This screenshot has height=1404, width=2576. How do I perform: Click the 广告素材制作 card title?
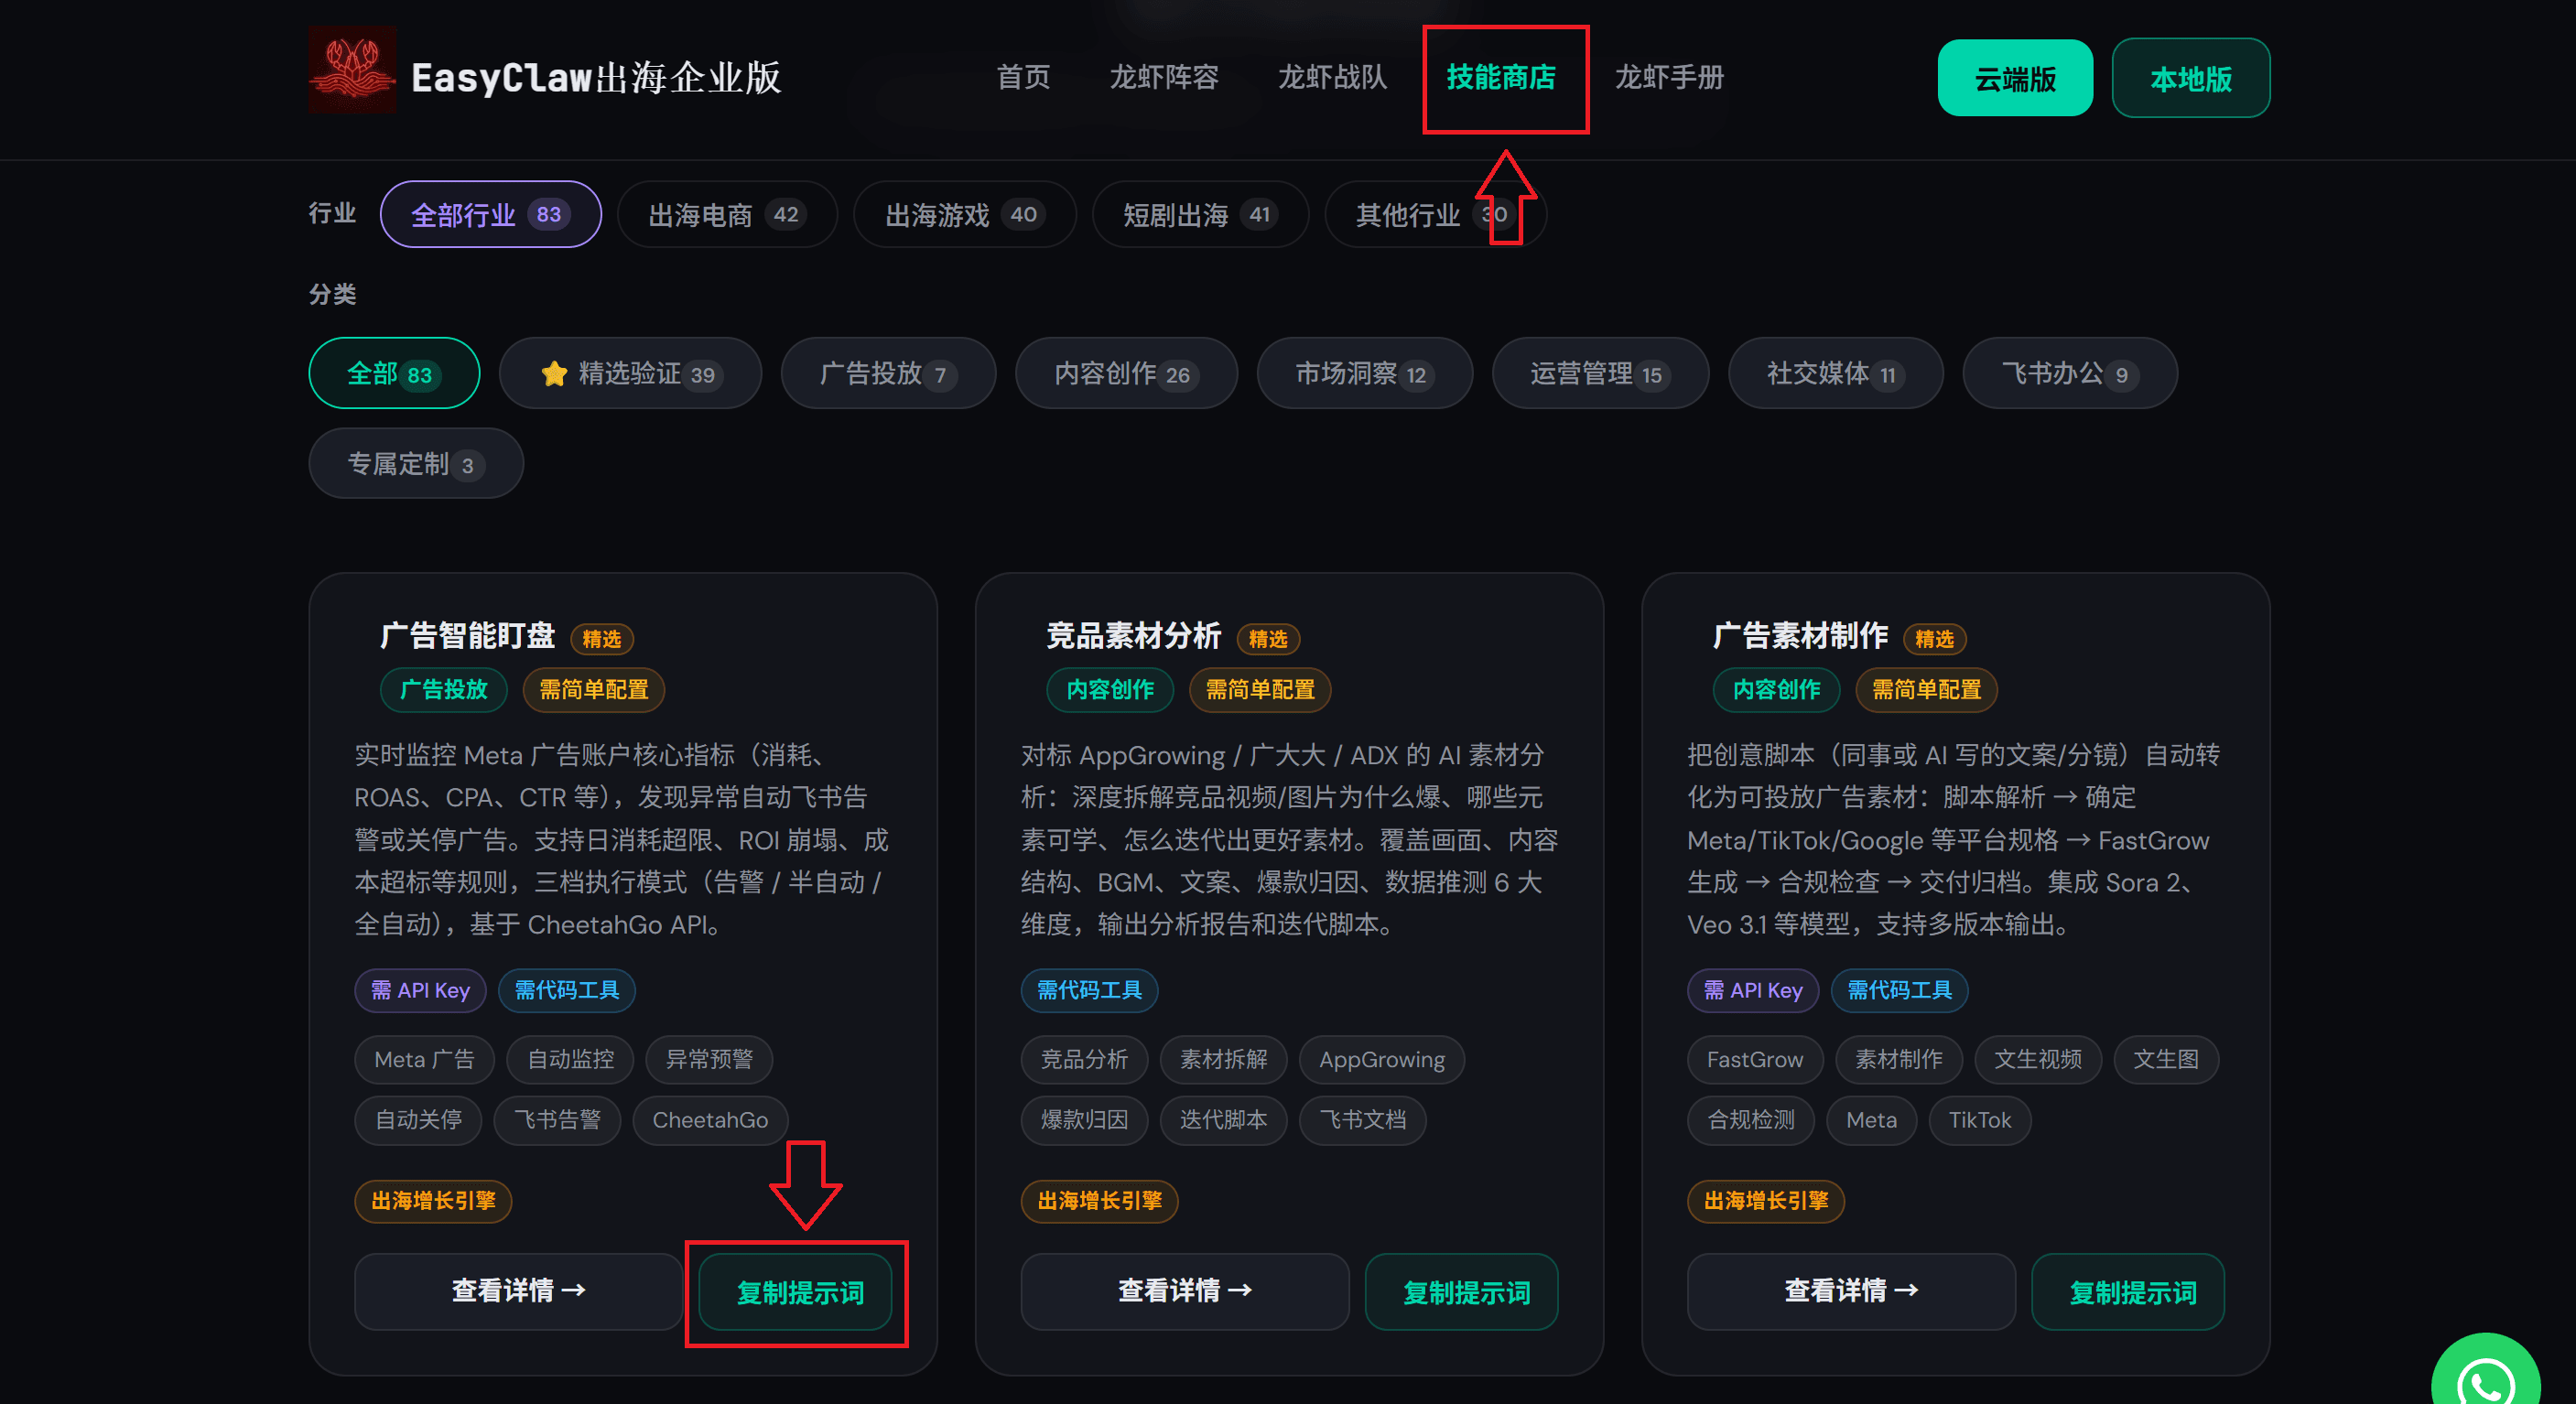[1800, 636]
